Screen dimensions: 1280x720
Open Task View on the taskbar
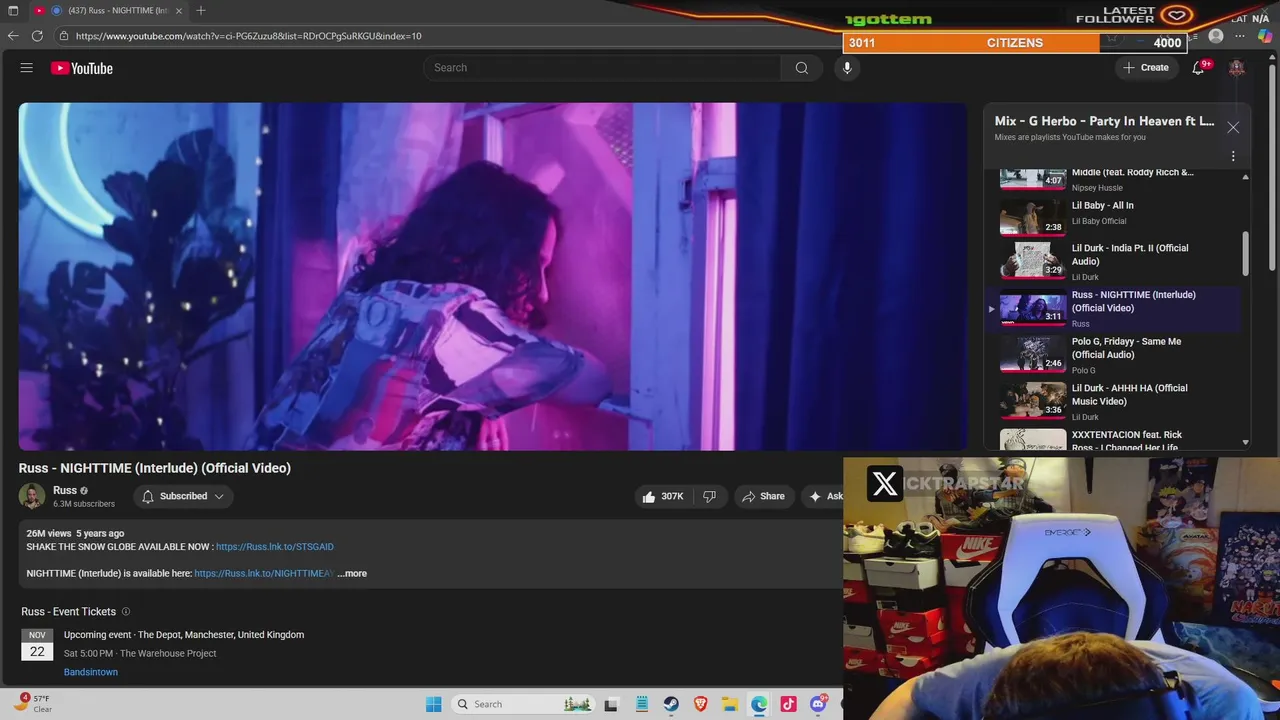click(x=611, y=704)
